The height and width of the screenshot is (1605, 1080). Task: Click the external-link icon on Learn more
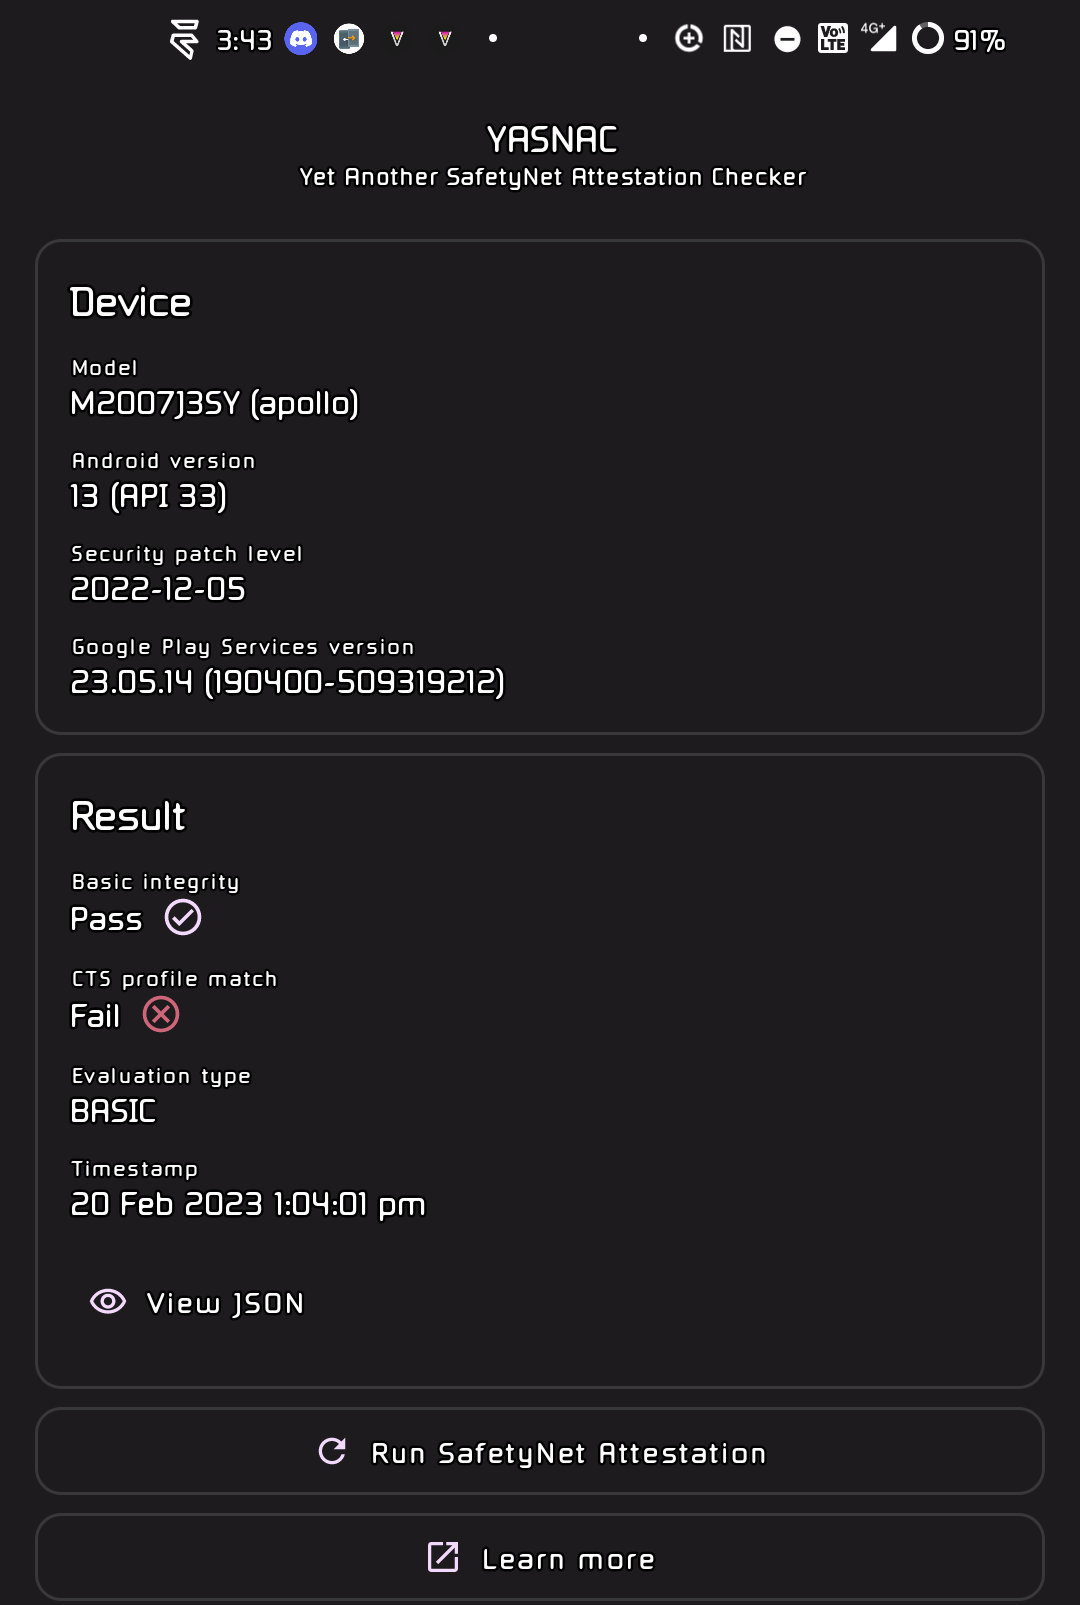(444, 1557)
